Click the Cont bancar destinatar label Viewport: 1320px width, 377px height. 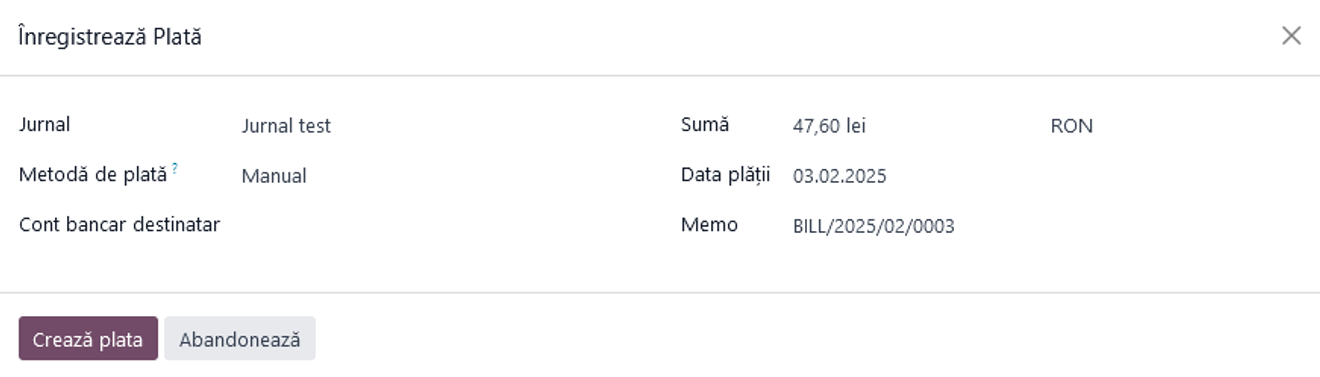click(x=120, y=224)
